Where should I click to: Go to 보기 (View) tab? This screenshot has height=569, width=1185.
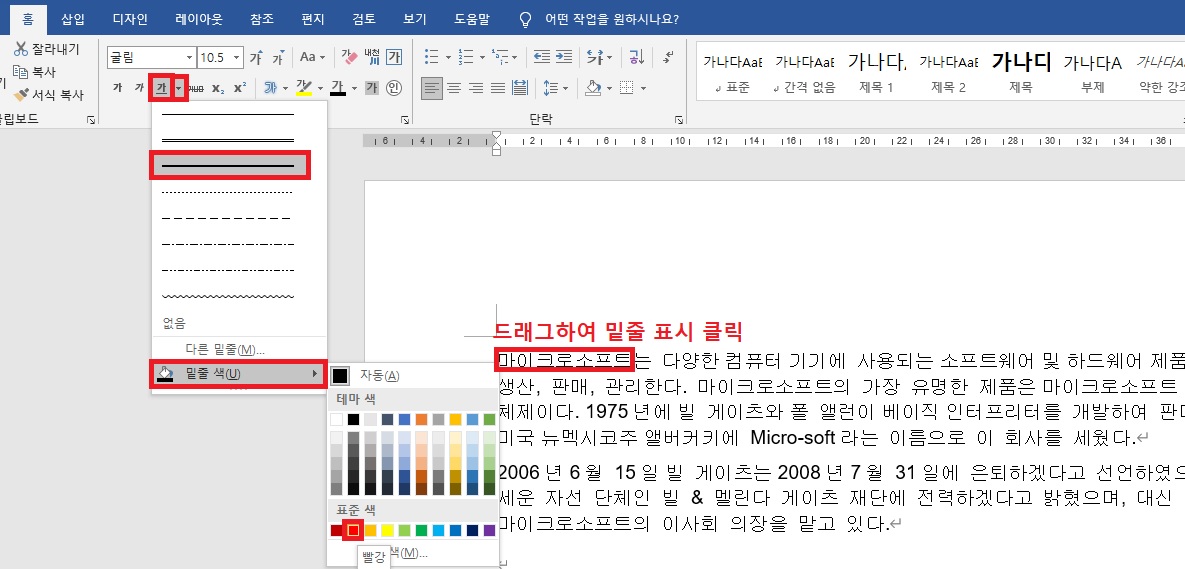coord(415,19)
